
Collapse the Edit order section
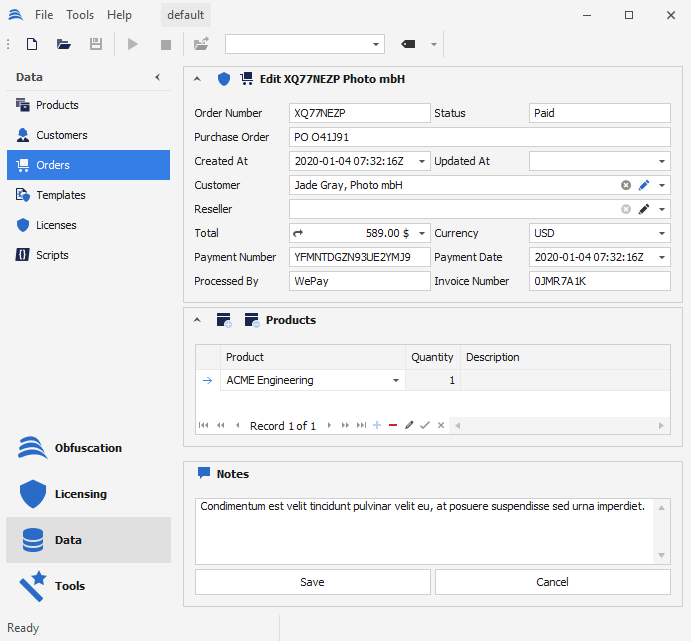point(197,79)
